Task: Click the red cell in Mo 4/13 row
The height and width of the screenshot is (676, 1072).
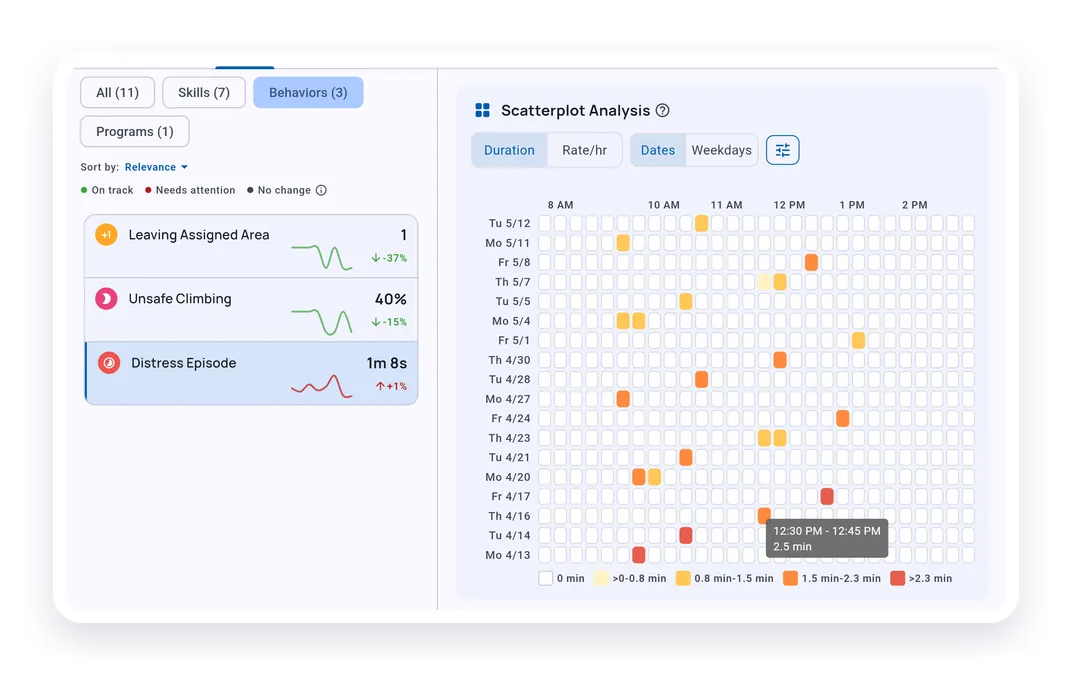Action: [x=639, y=554]
